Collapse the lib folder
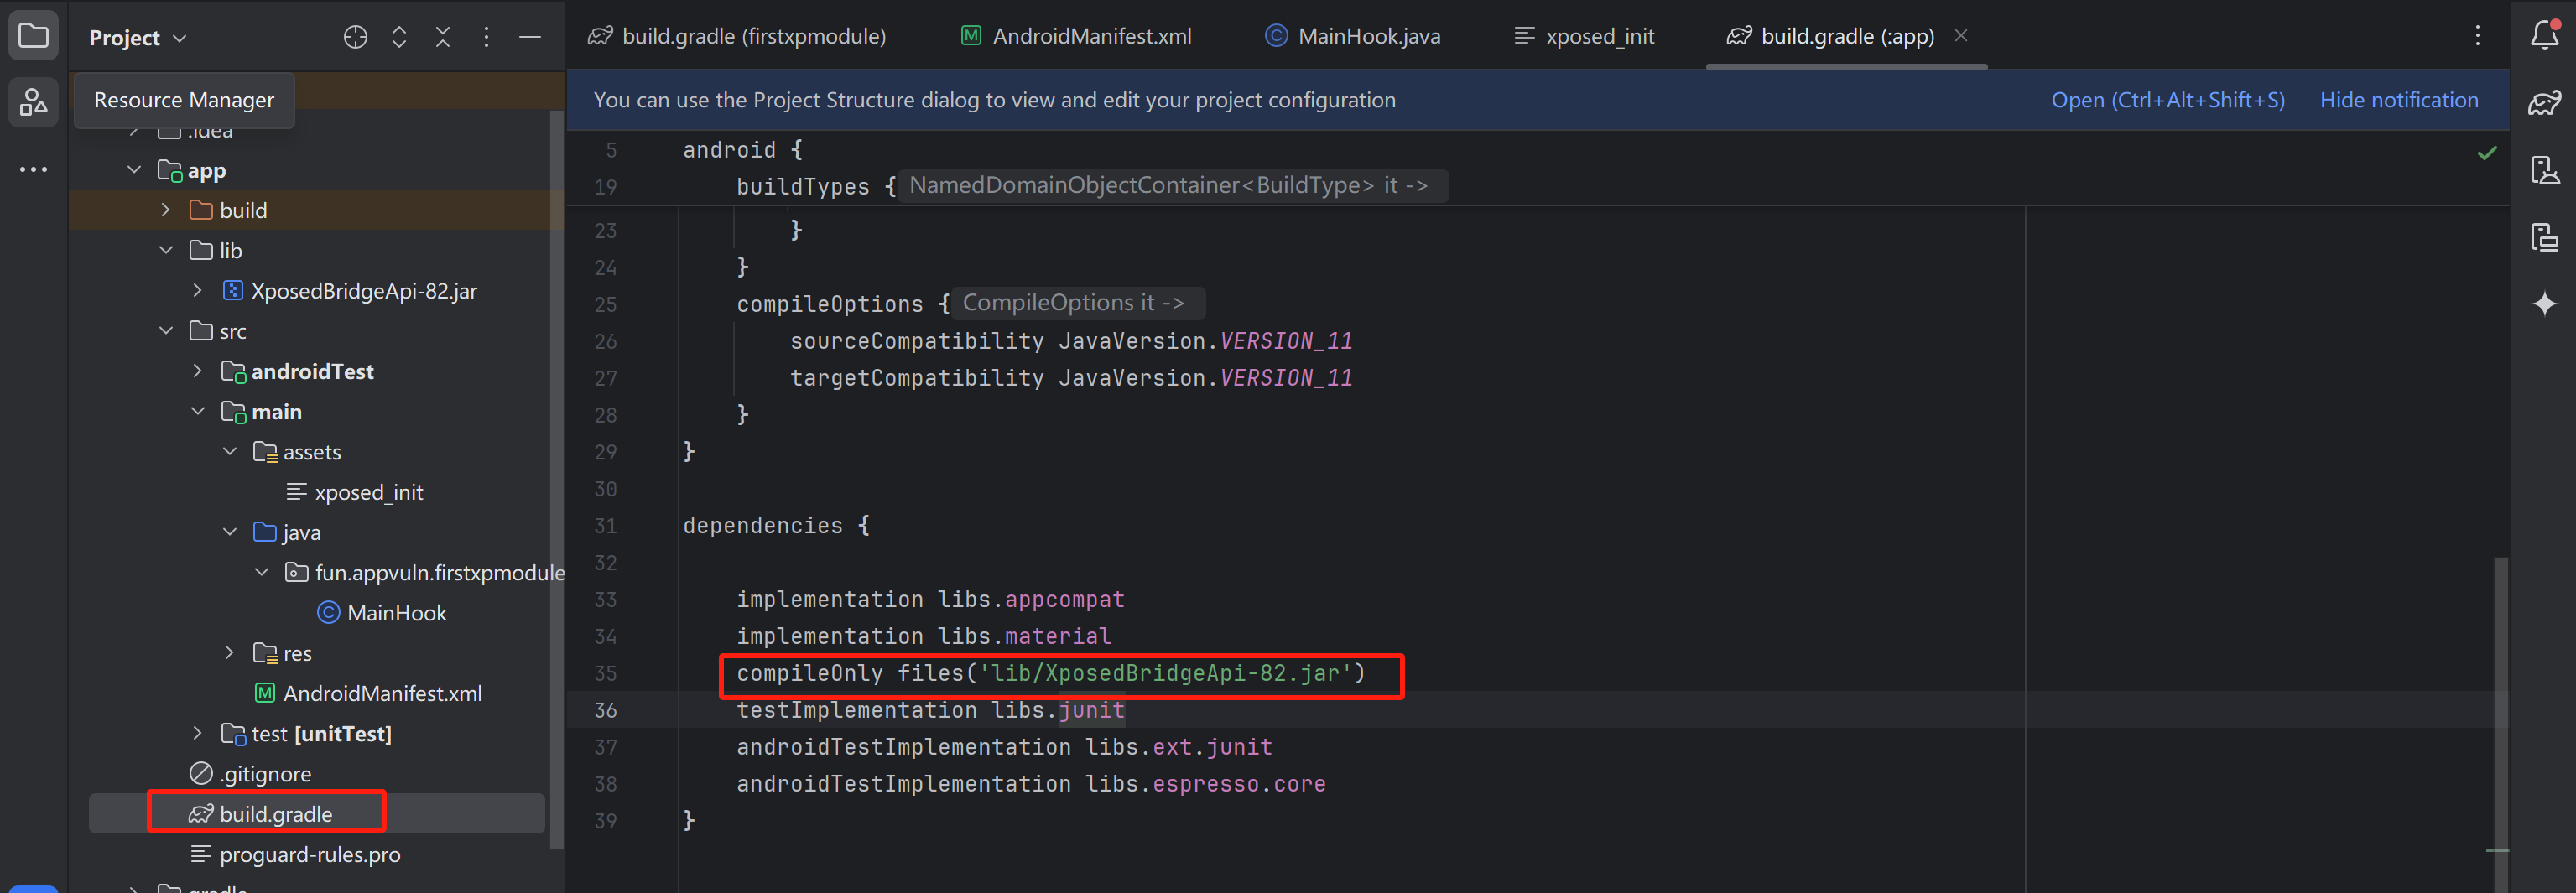This screenshot has width=2576, height=893. (166, 250)
